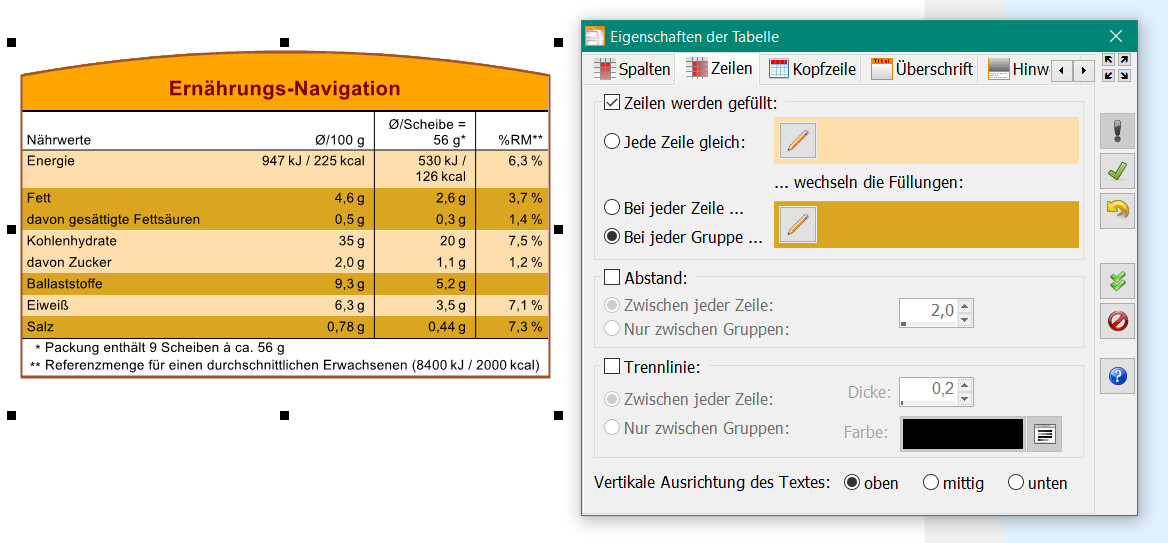Select 'Jede Zeile gleich' radio option
This screenshot has height=543, width=1168.
[612, 142]
